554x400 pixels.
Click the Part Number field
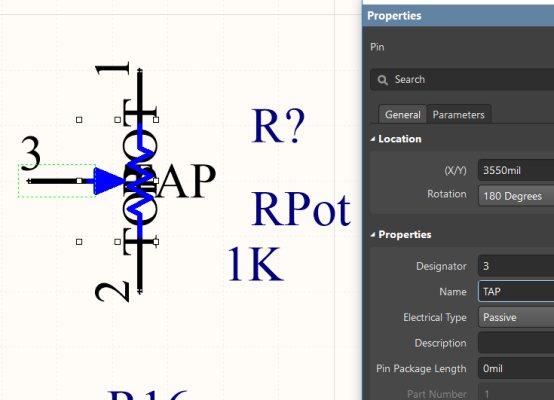(x=516, y=393)
